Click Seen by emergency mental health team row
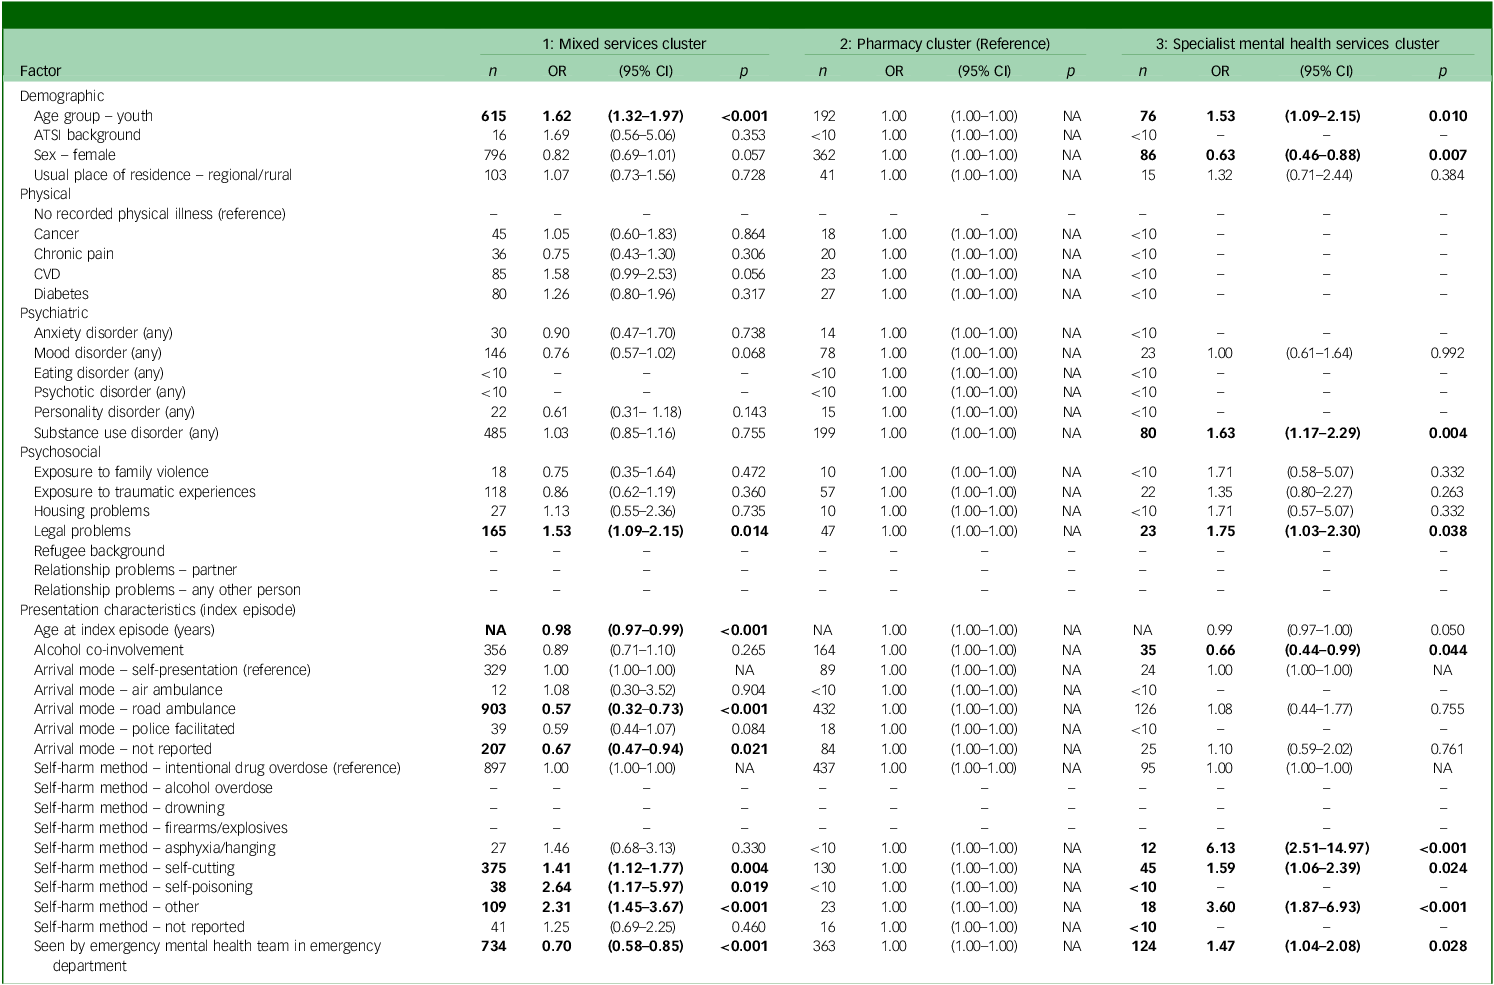The image size is (1494, 985). click(x=746, y=956)
